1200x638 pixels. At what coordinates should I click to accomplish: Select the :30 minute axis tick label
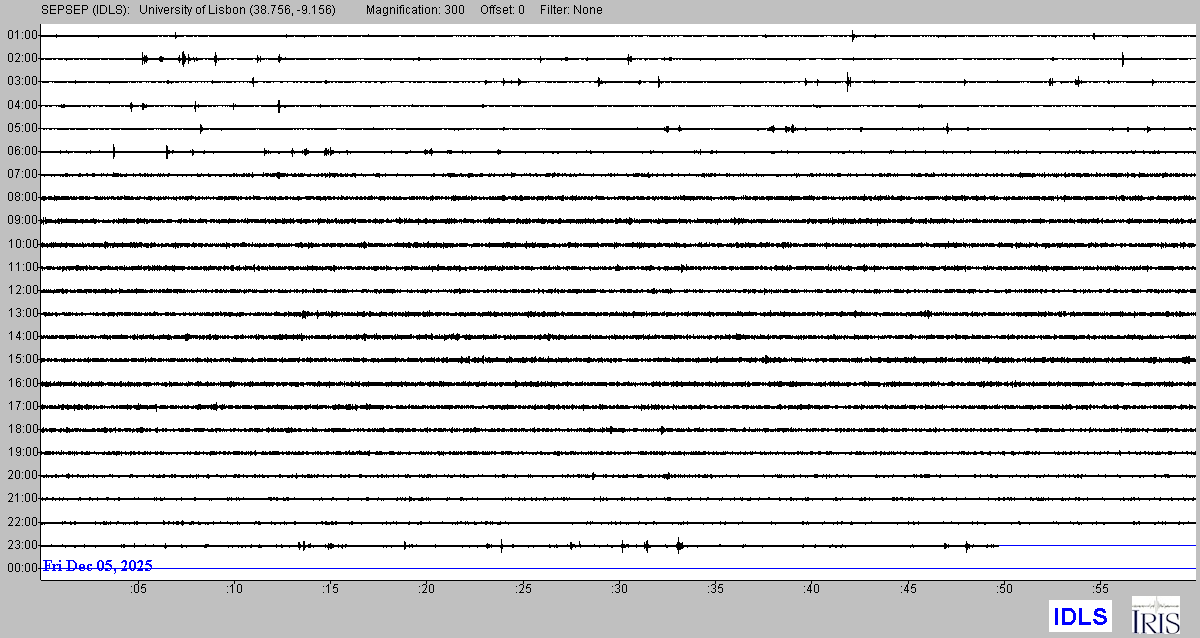[618, 589]
